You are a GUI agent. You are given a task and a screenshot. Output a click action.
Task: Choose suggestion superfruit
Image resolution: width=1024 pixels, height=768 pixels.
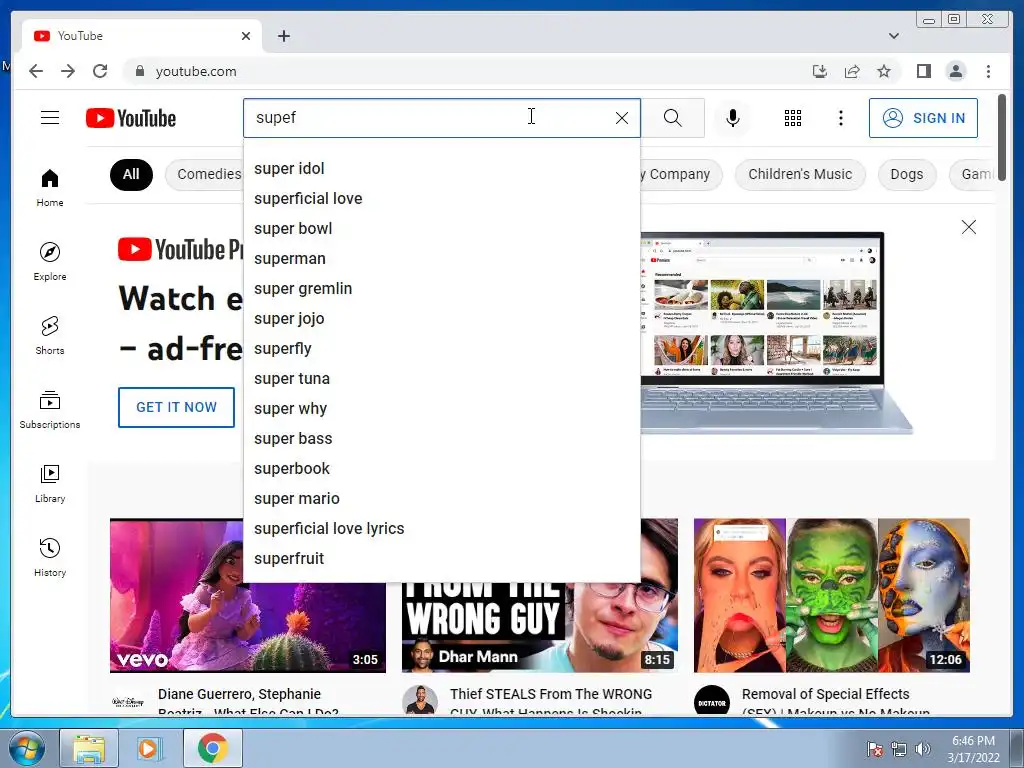(441, 559)
